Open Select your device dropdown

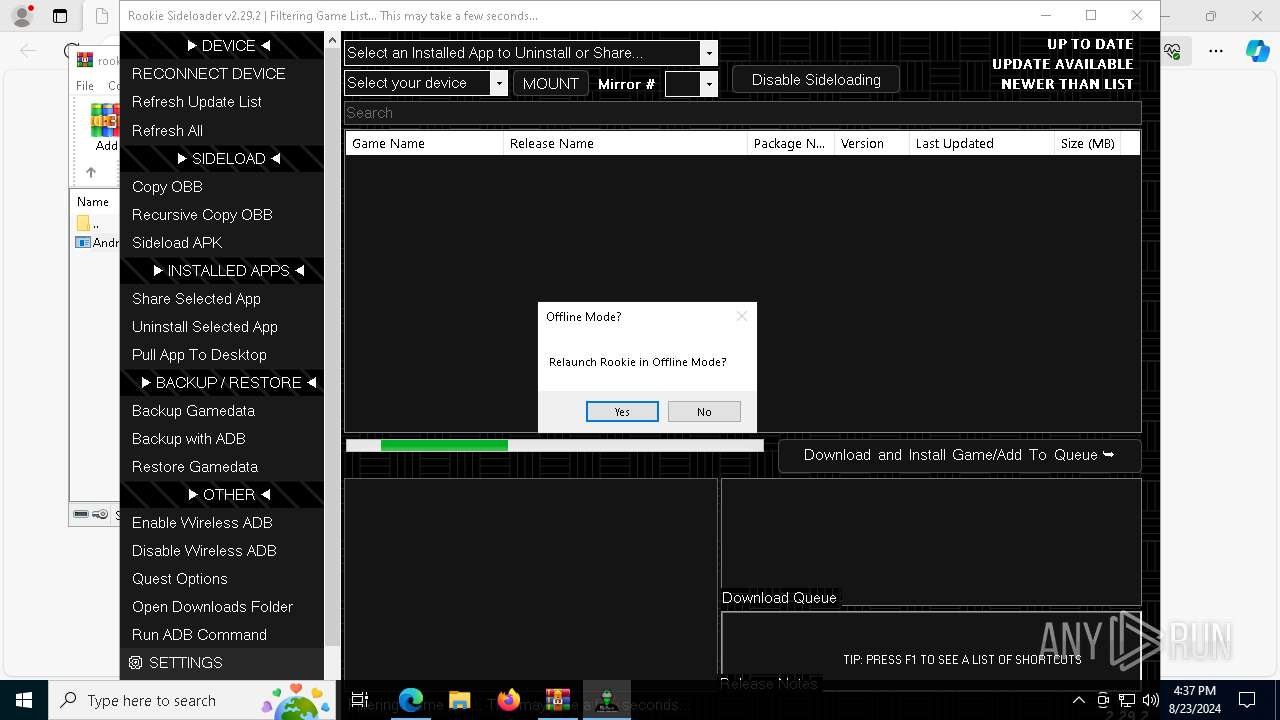[426, 83]
